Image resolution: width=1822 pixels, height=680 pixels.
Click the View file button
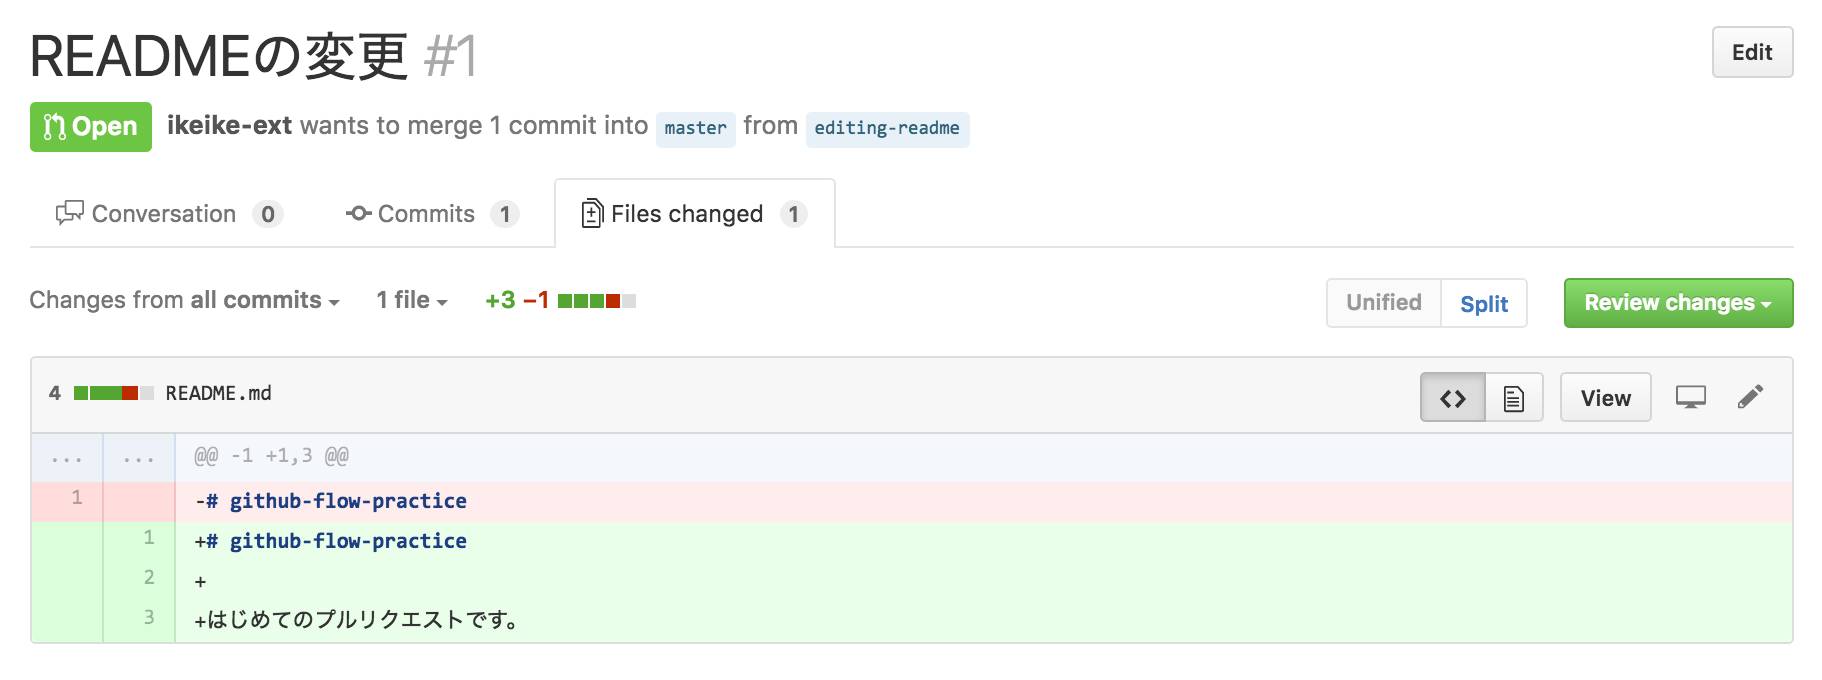(1605, 398)
